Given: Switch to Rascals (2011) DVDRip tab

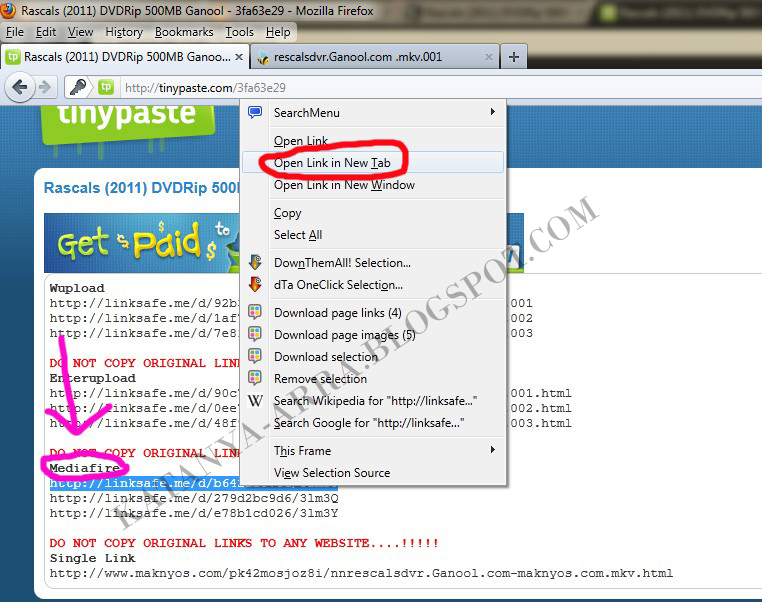Looking at the screenshot, I should (125, 57).
